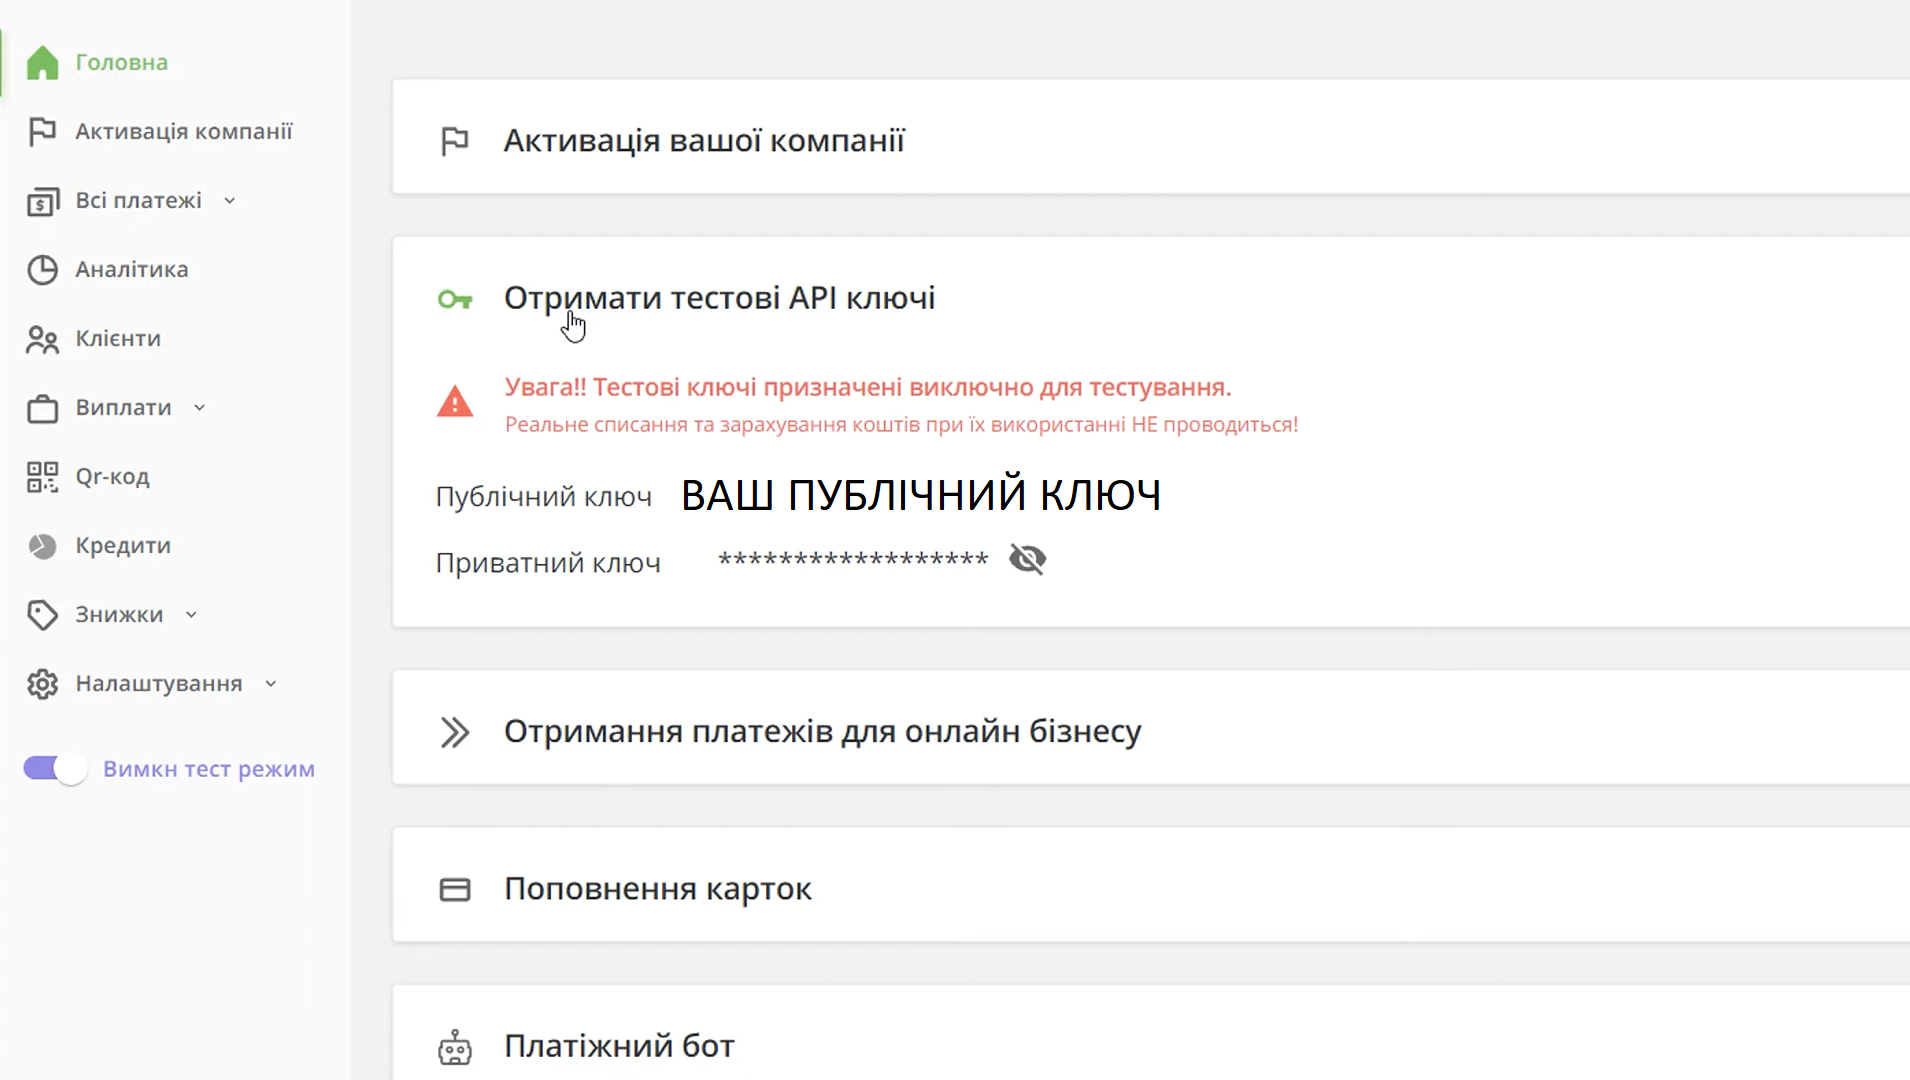Click the QR code icon
Image resolution: width=1910 pixels, height=1080 pixels.
click(42, 477)
